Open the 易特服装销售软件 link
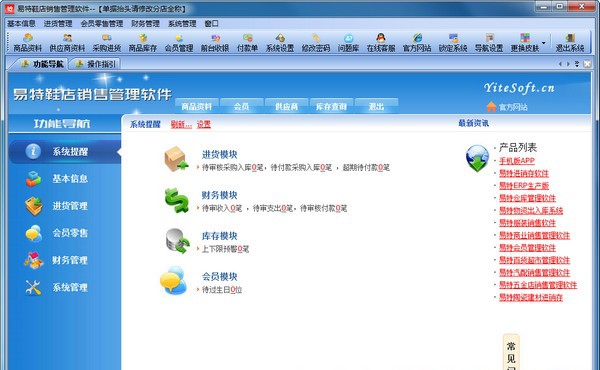600x370 pixels. (x=527, y=223)
